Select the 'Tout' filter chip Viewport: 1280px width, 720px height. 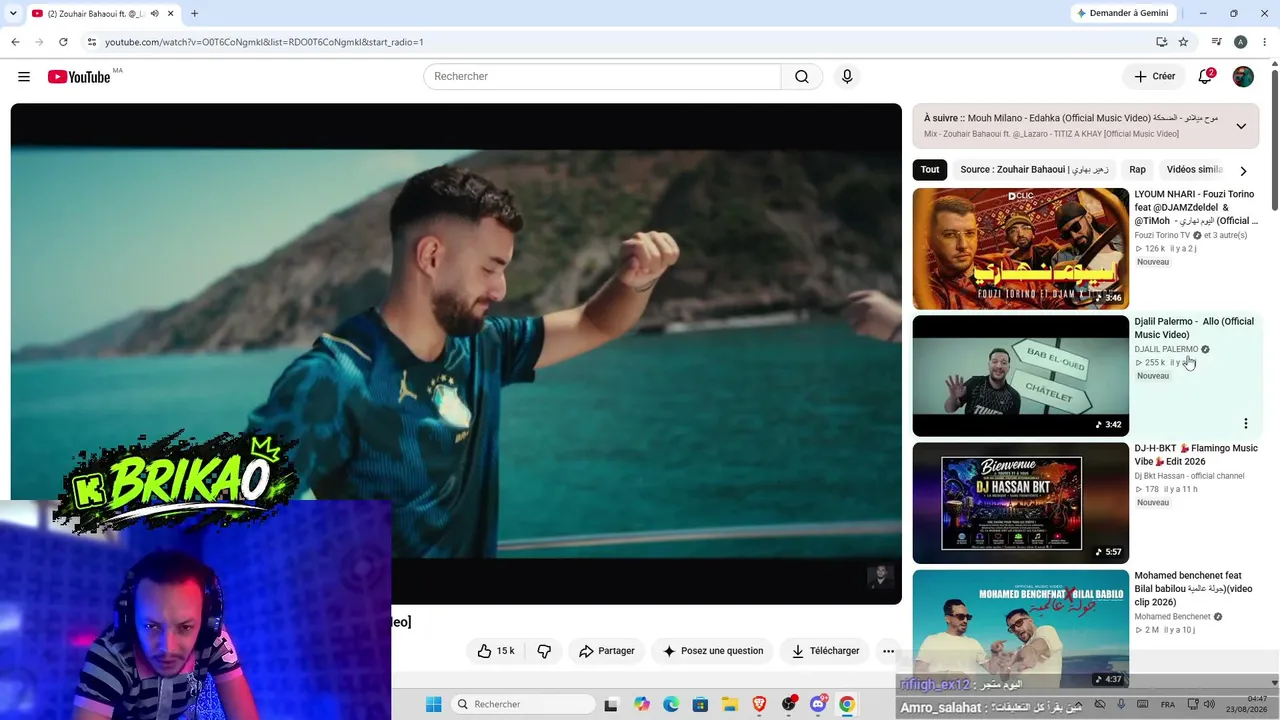[930, 170]
